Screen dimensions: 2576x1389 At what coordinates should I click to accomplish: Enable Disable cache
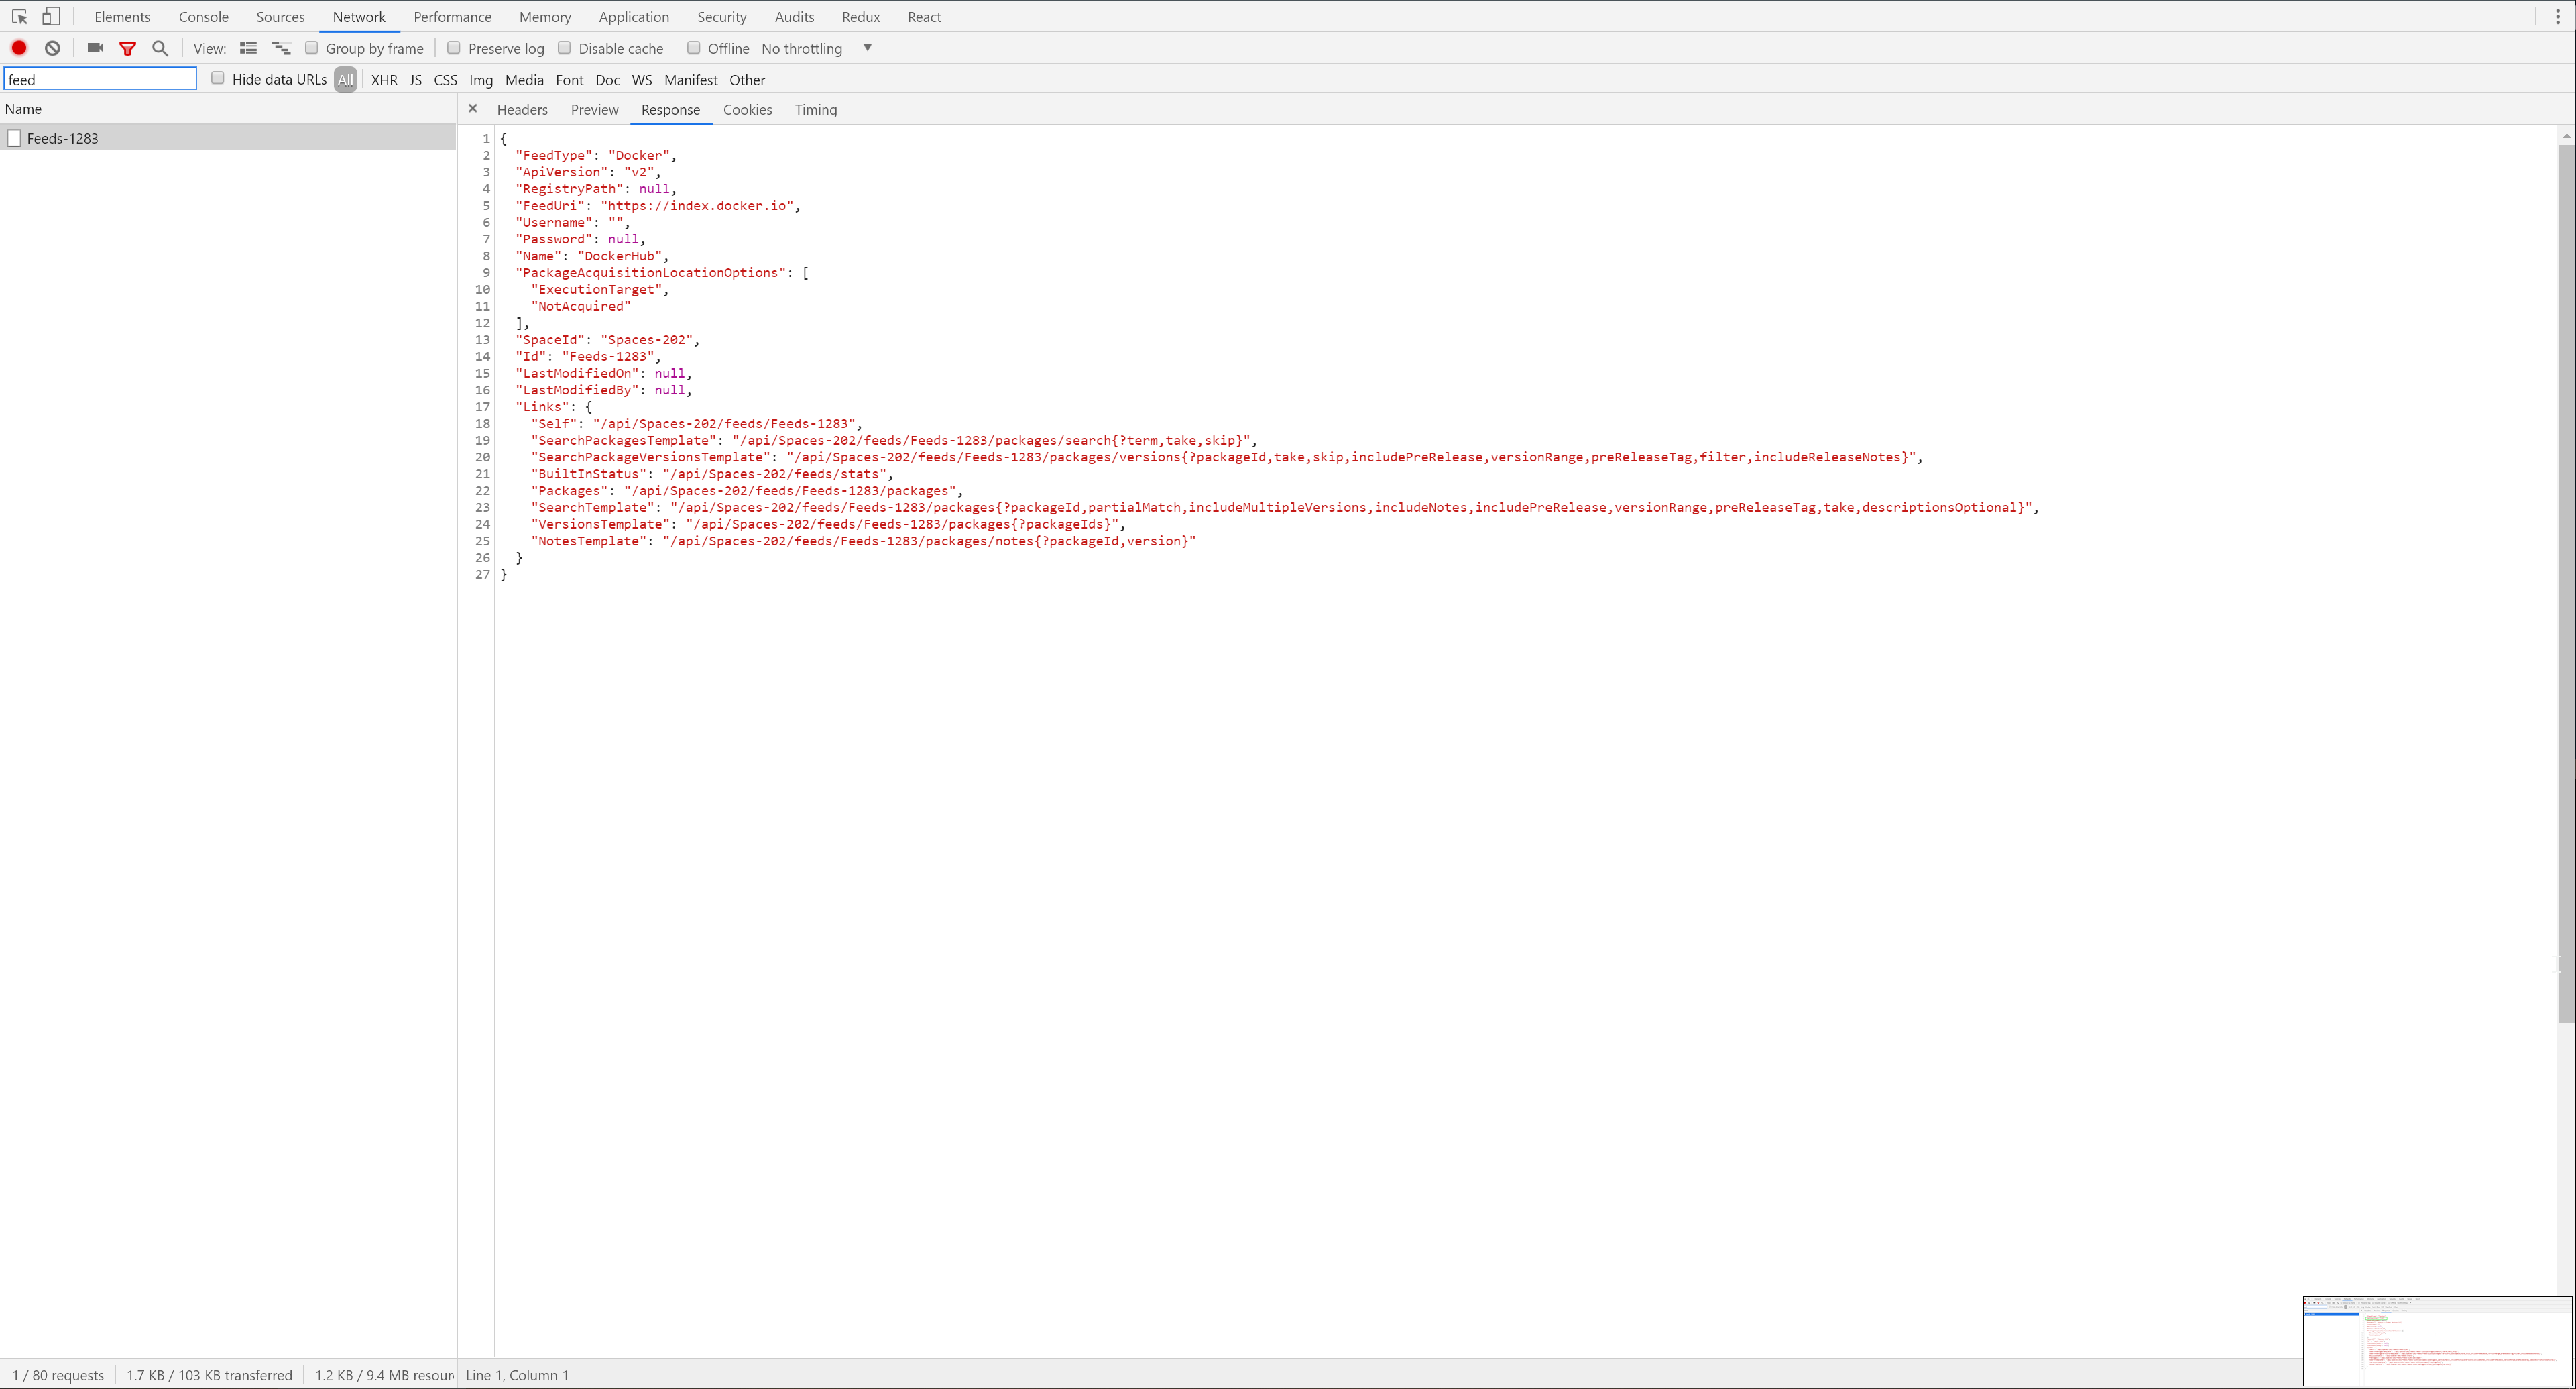coord(565,47)
